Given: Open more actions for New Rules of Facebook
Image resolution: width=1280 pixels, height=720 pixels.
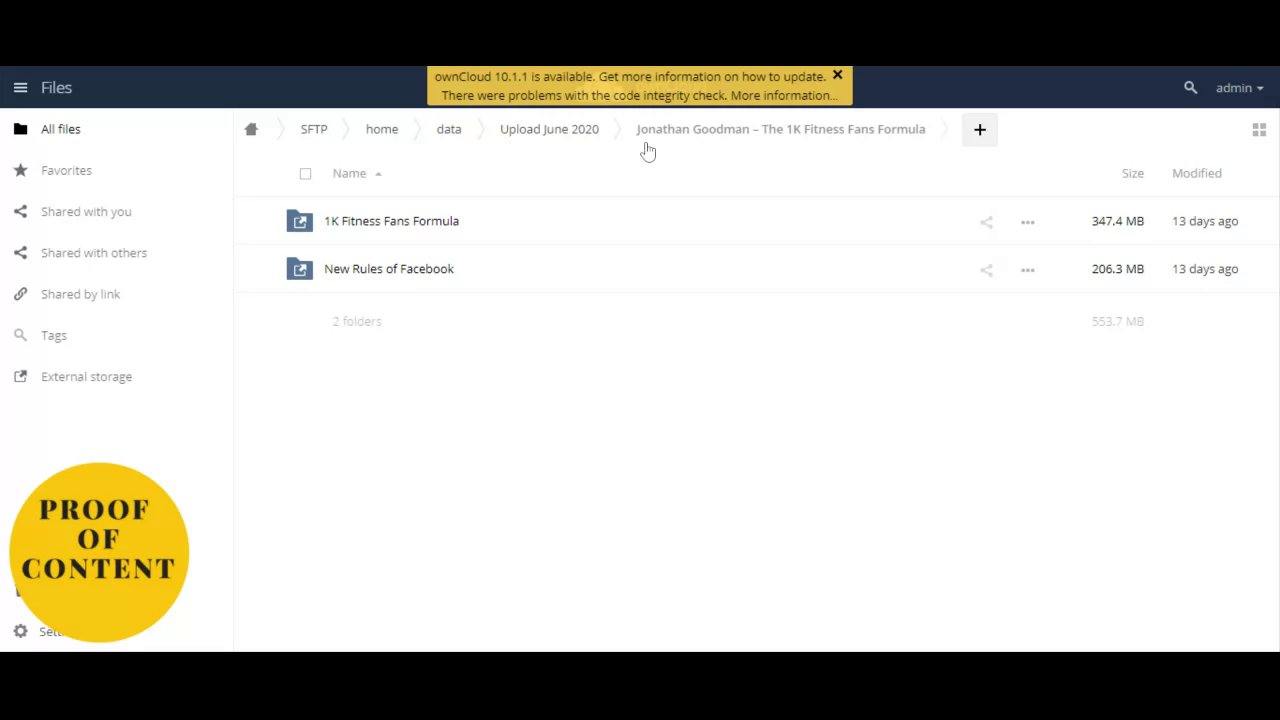Looking at the screenshot, I should (1027, 270).
